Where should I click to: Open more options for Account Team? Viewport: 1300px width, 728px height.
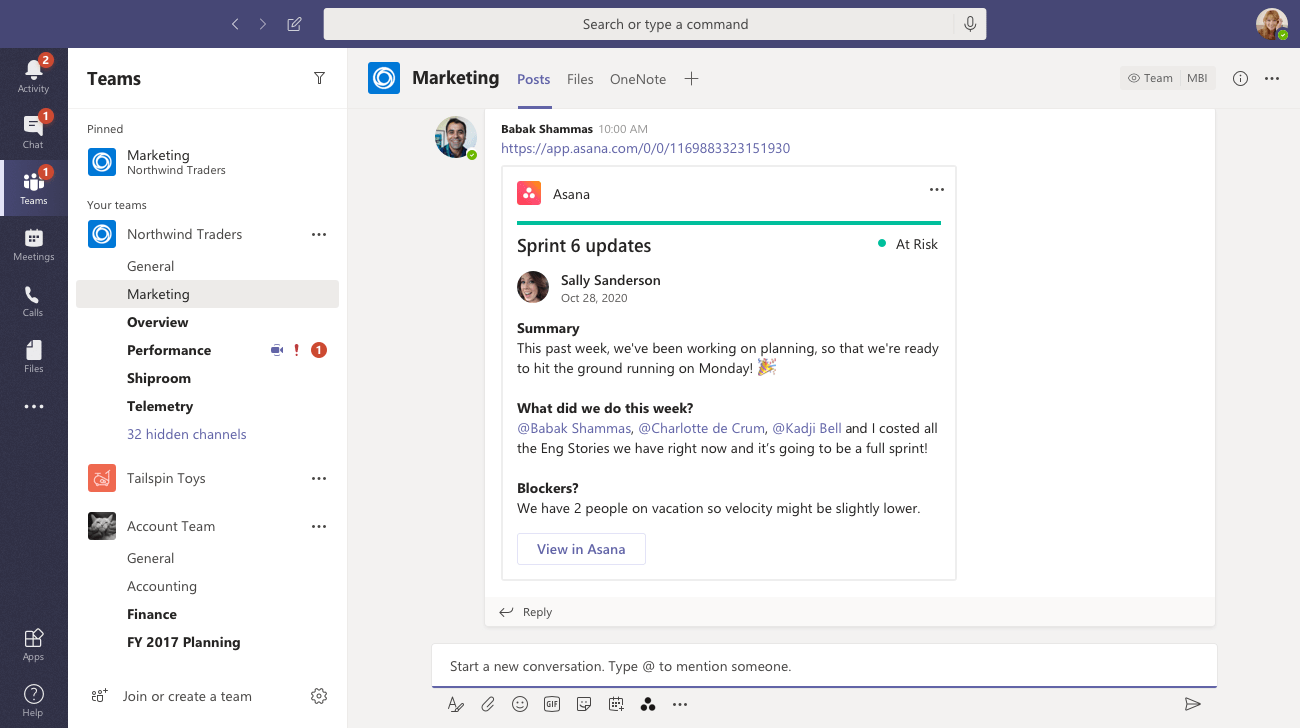coord(319,526)
